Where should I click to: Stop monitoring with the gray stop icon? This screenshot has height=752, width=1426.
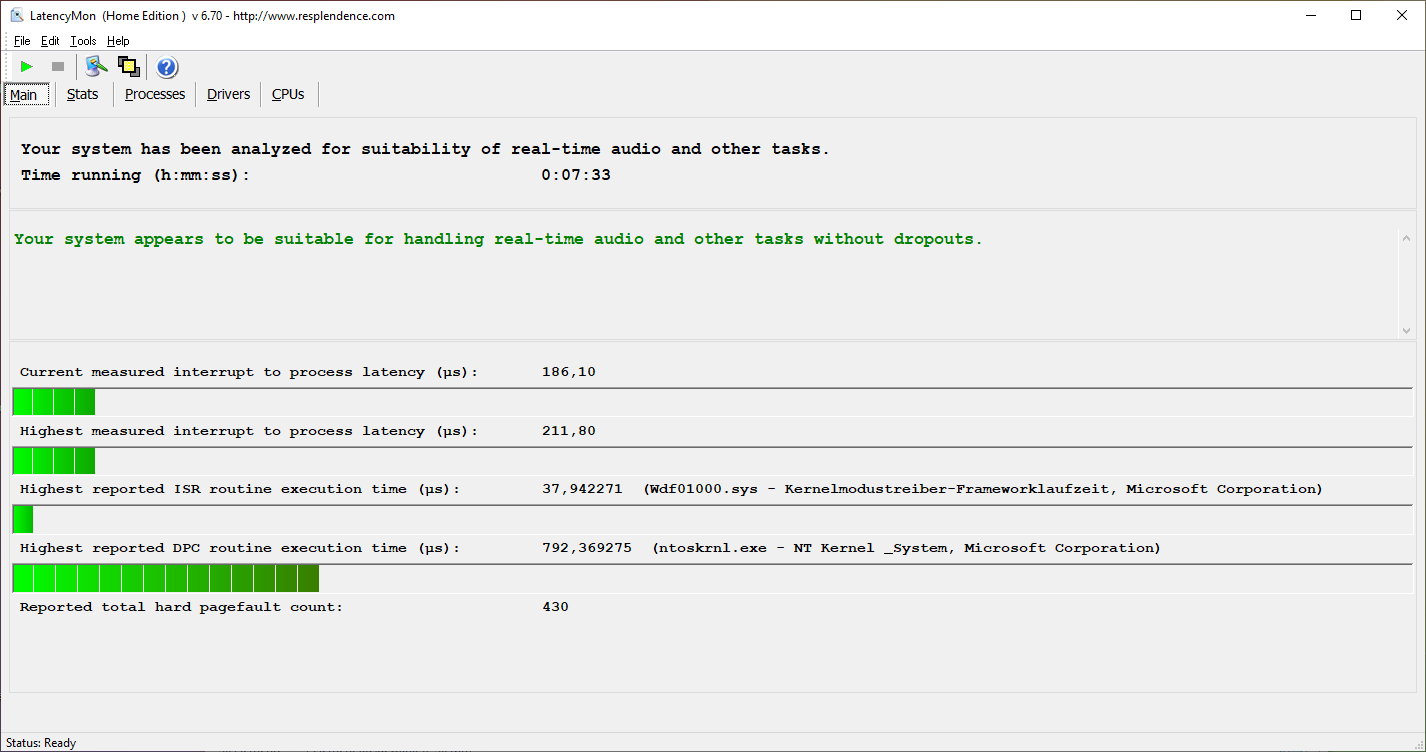[x=58, y=67]
